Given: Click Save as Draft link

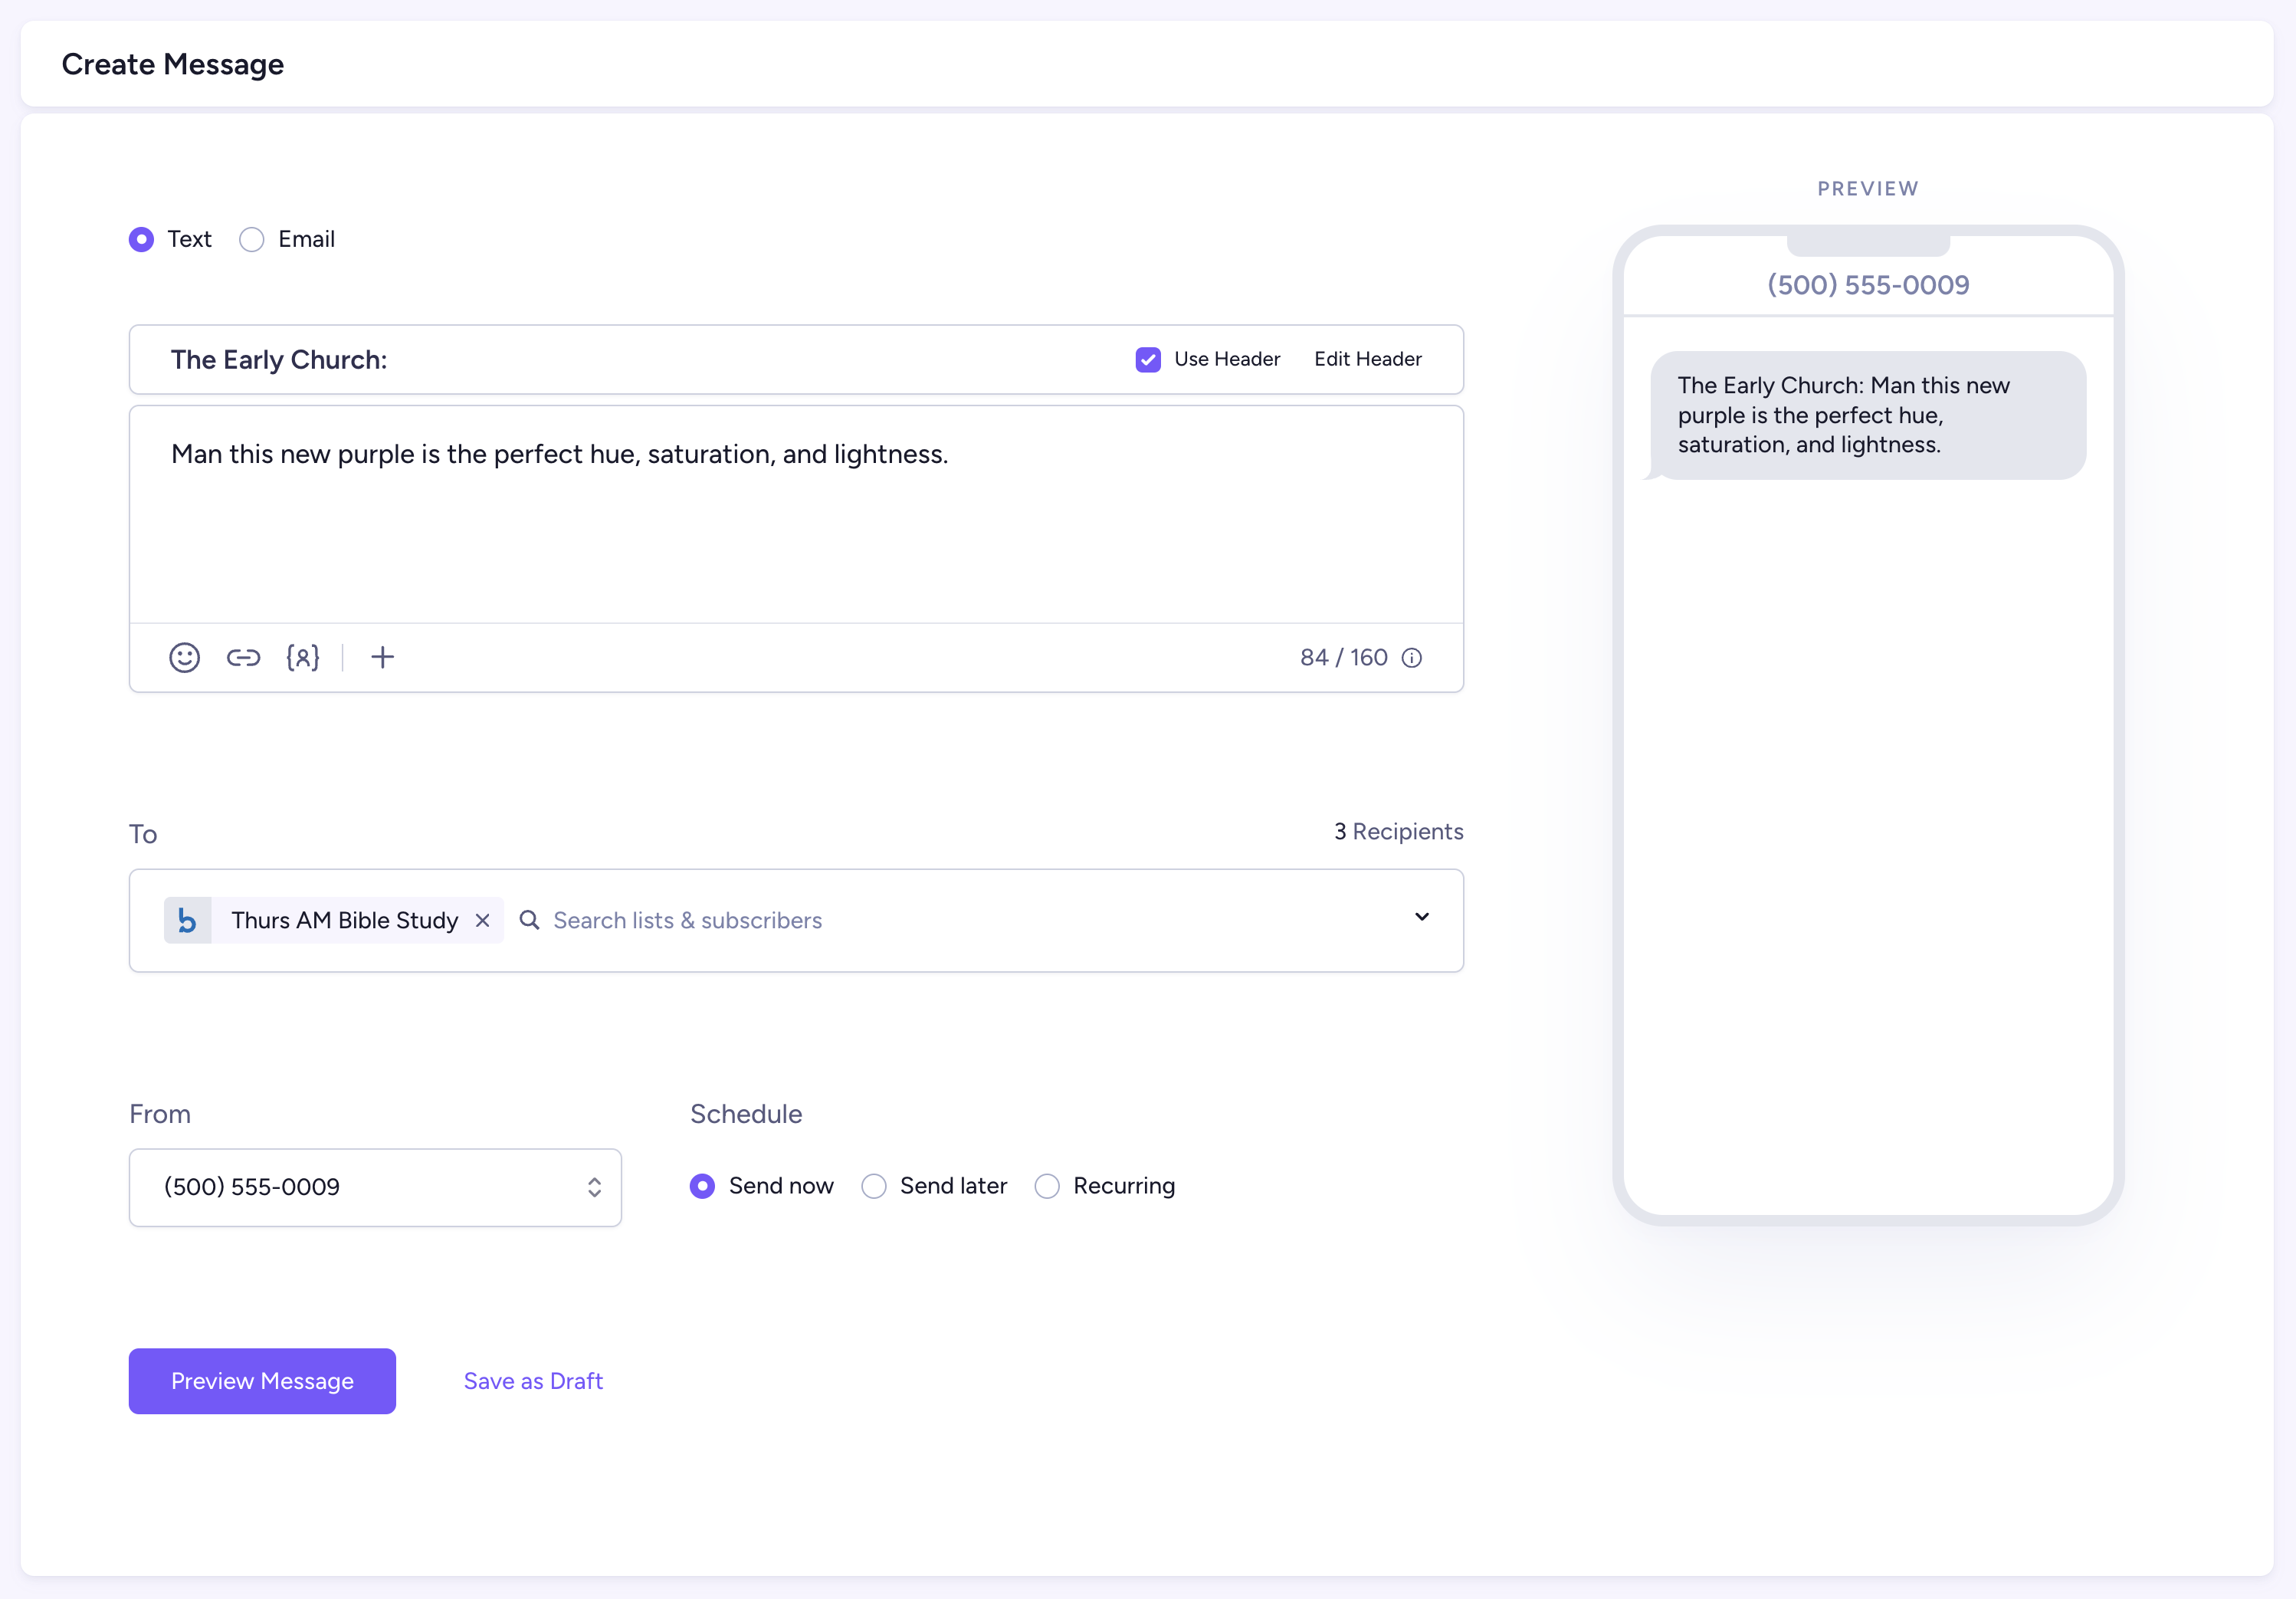Looking at the screenshot, I should coord(533,1381).
